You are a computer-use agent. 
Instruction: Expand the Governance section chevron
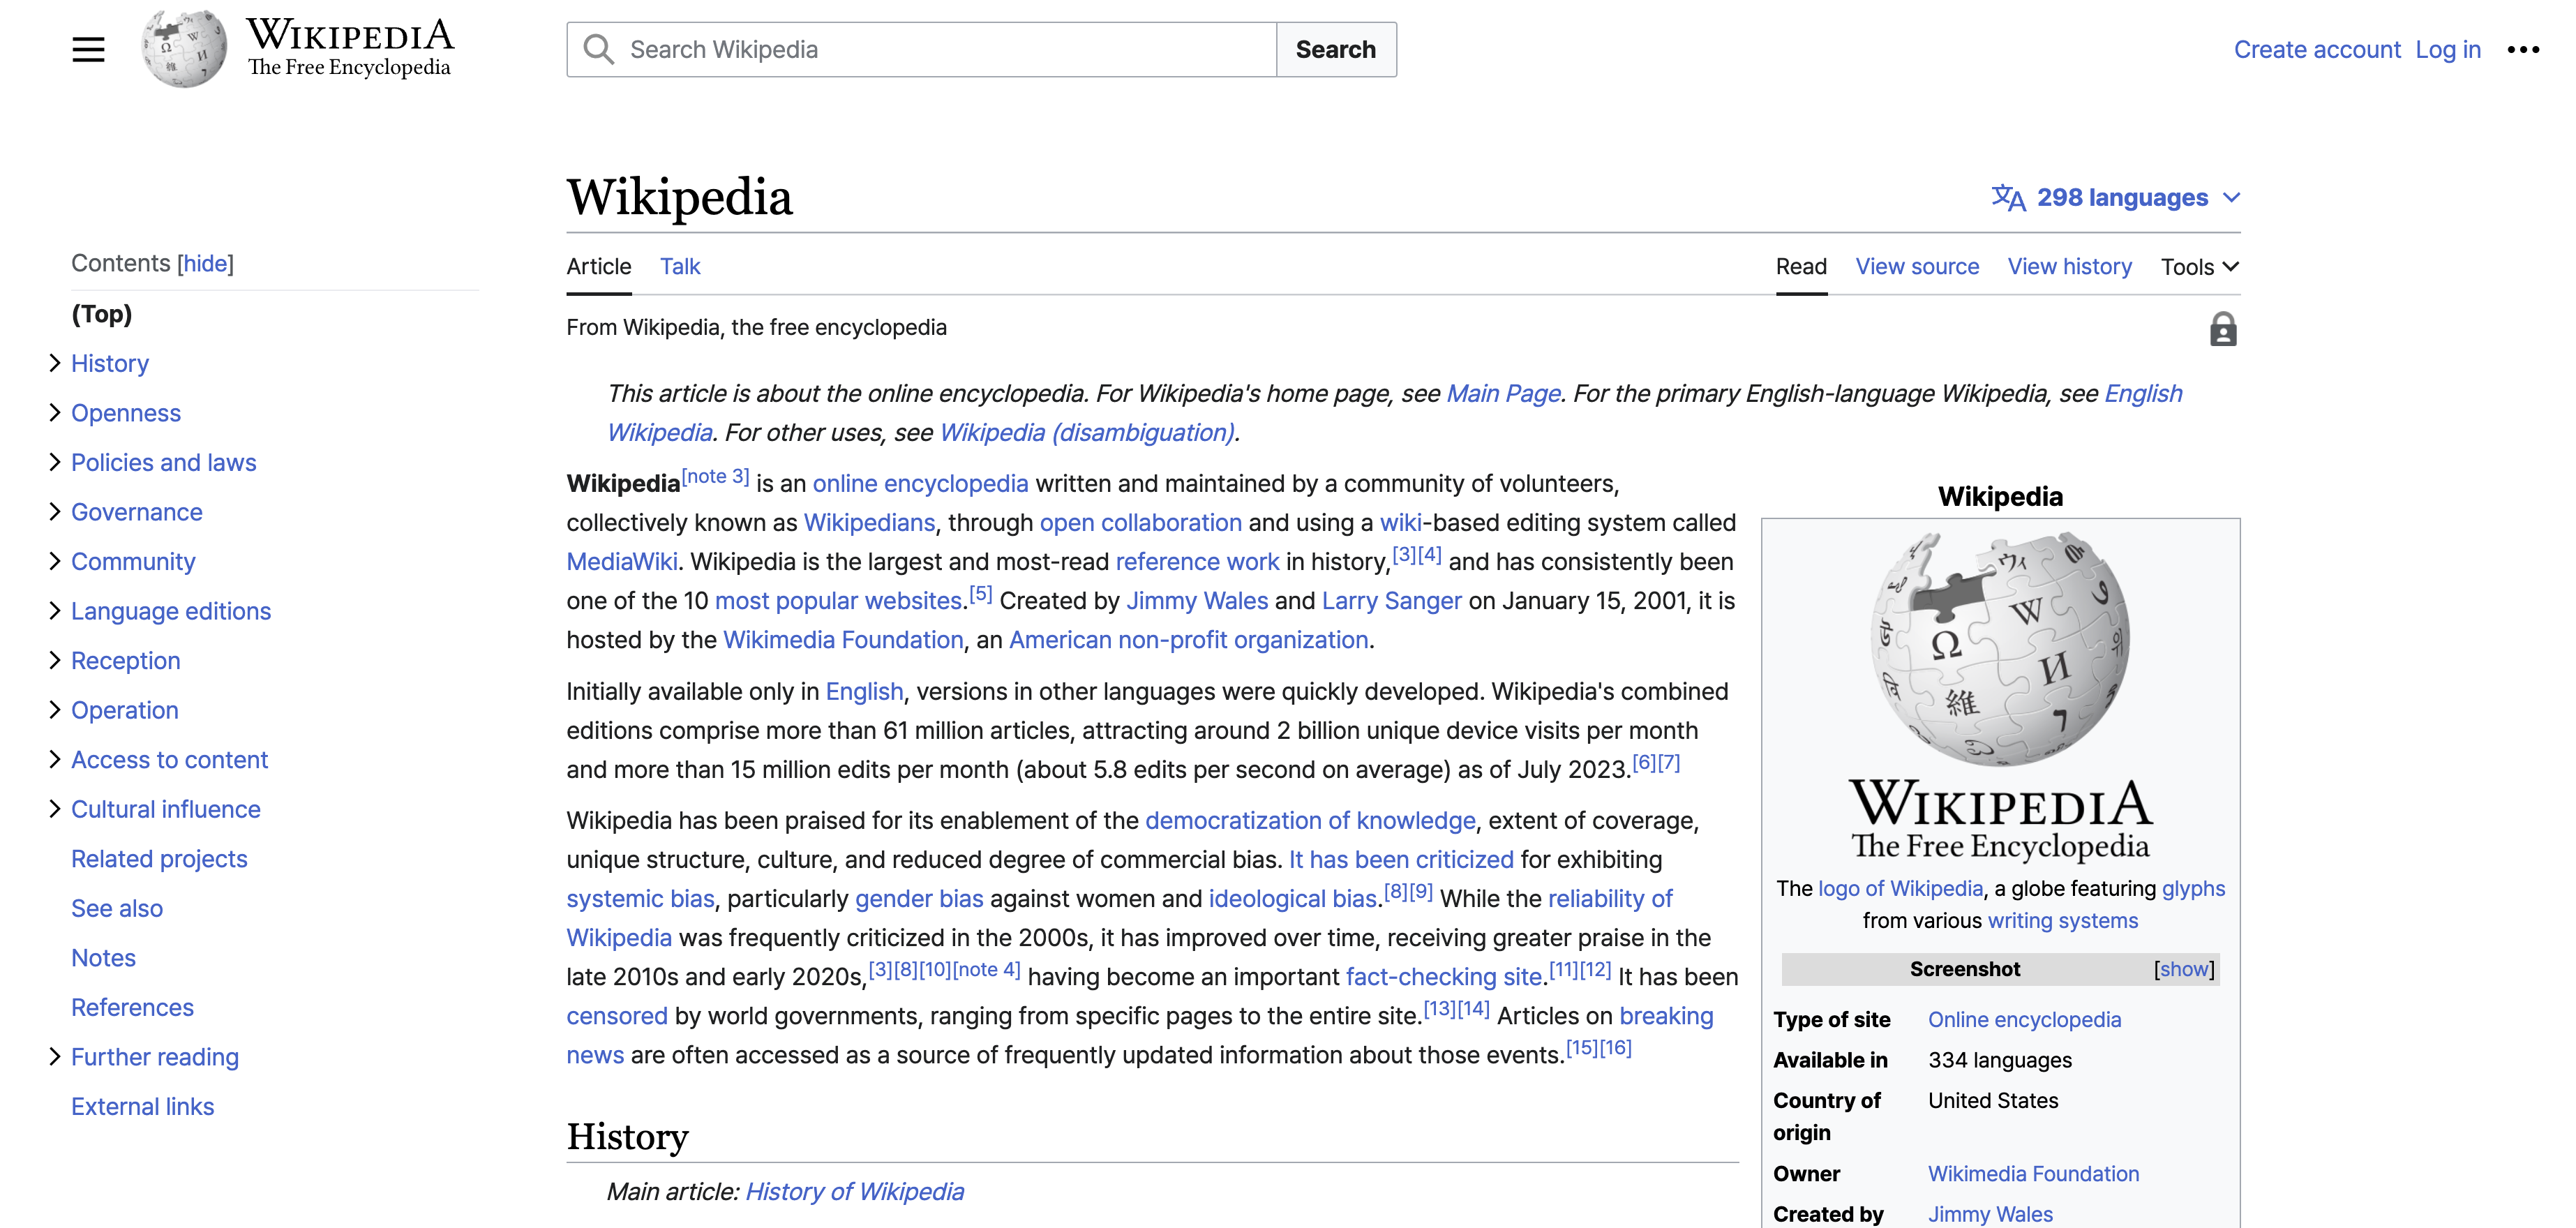click(55, 512)
